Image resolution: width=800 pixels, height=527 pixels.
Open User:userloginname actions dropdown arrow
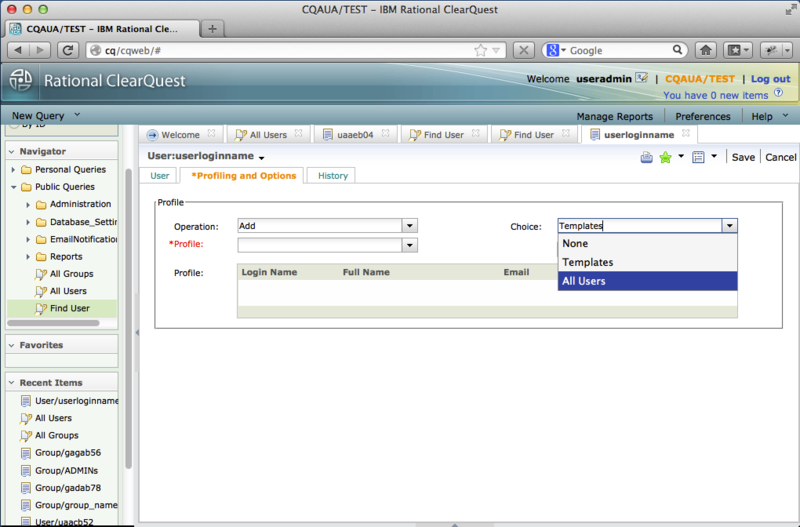pos(261,158)
